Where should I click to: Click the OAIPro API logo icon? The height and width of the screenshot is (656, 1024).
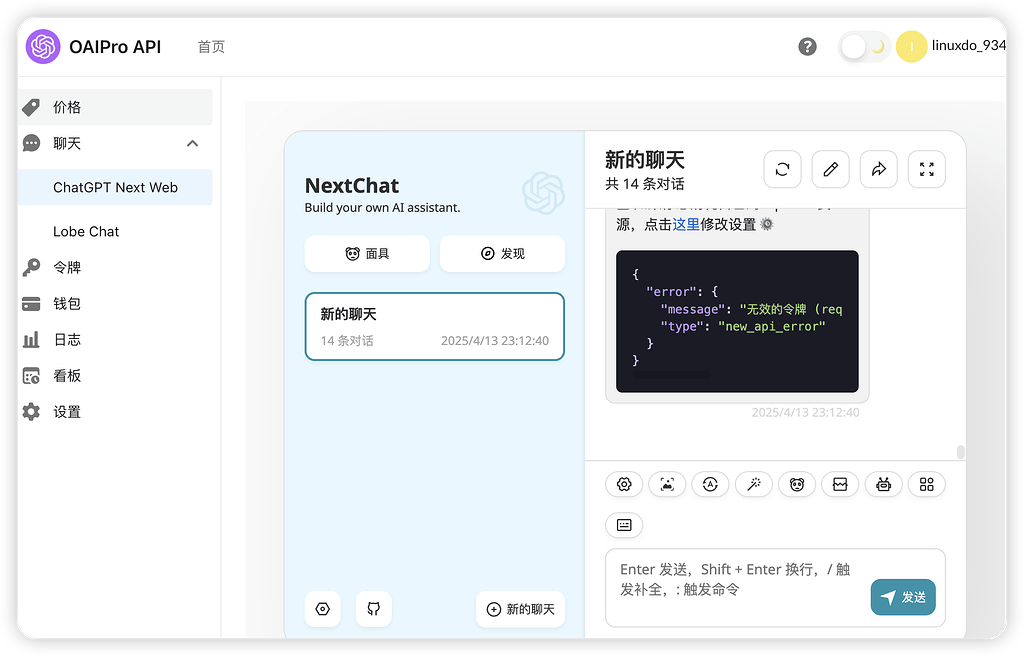[43, 46]
